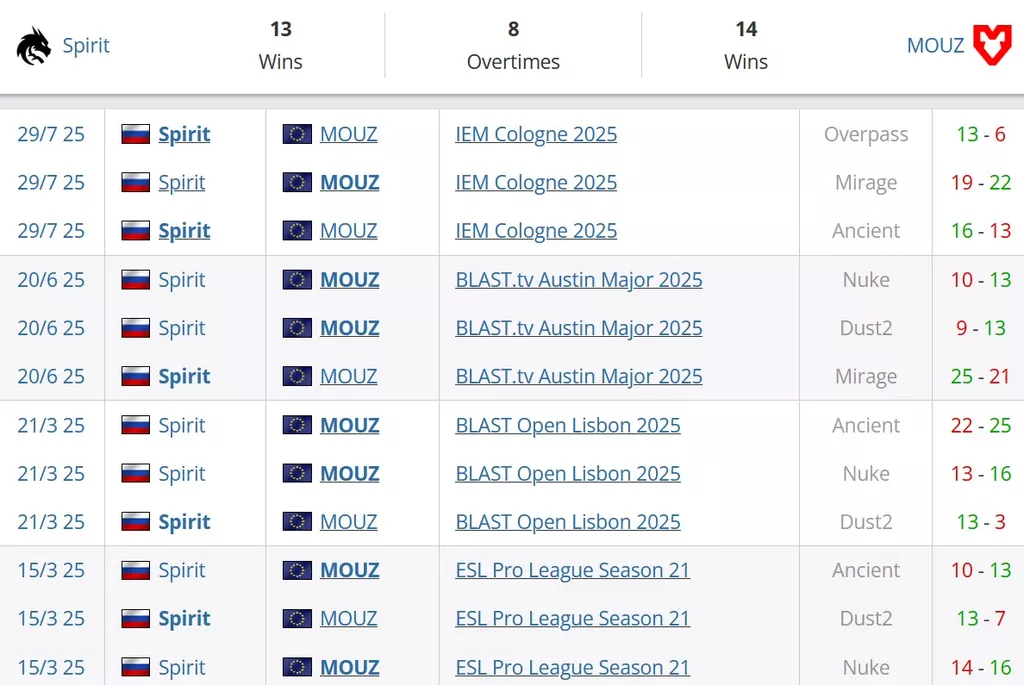Open BLAST Open Lisbon 2025 in the 13 - 3 row
Image resolution: width=1024 pixels, height=685 pixels.
coord(568,522)
